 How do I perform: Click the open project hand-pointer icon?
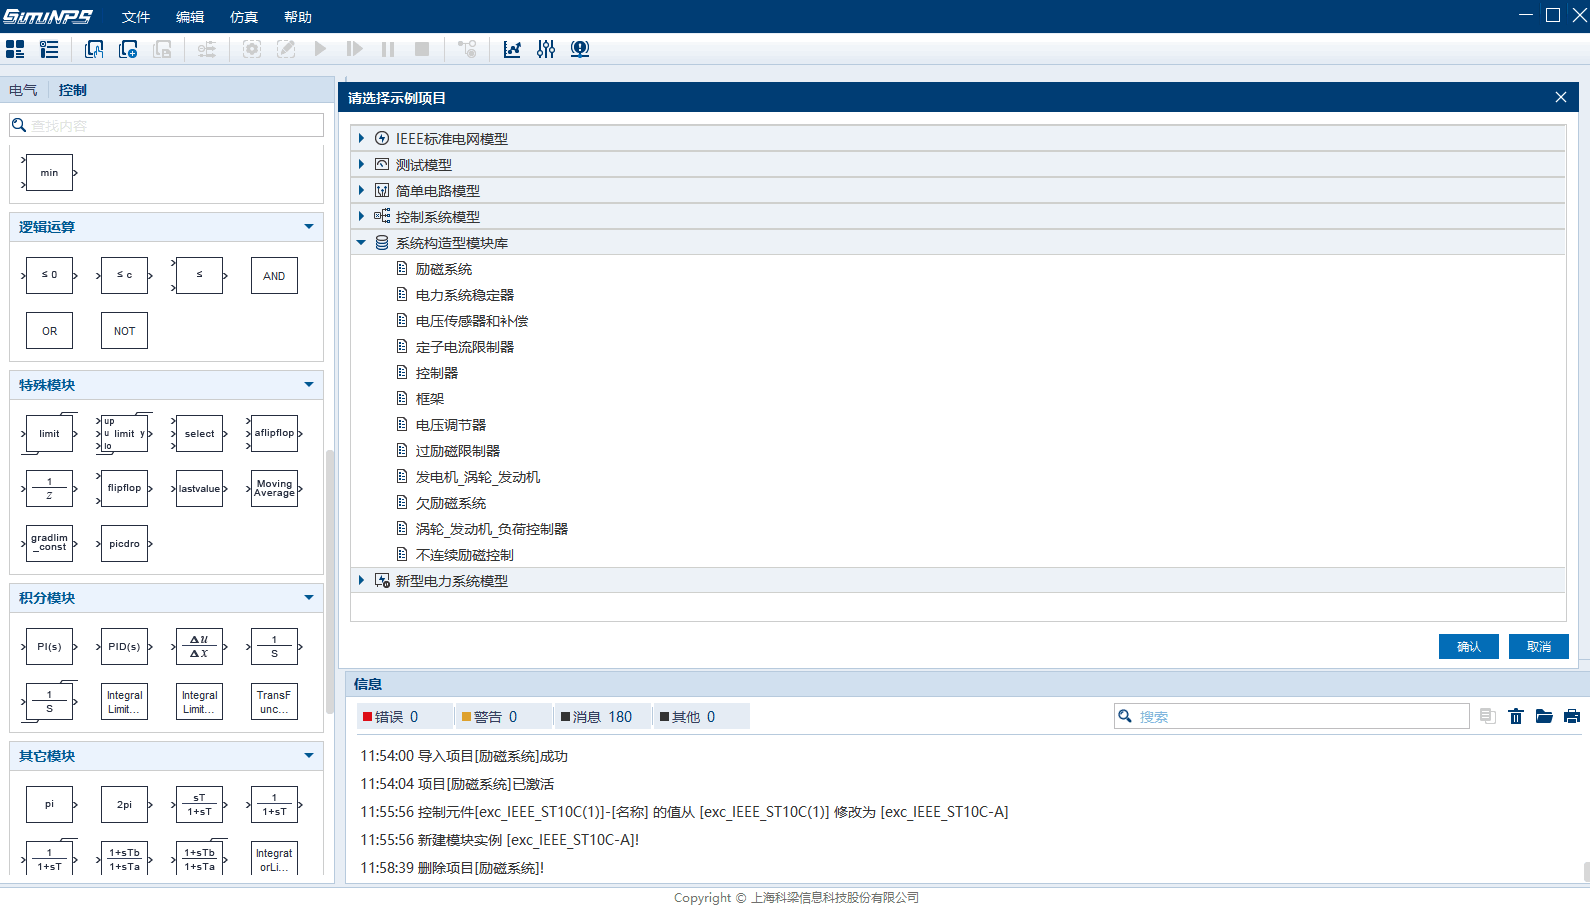(94, 49)
